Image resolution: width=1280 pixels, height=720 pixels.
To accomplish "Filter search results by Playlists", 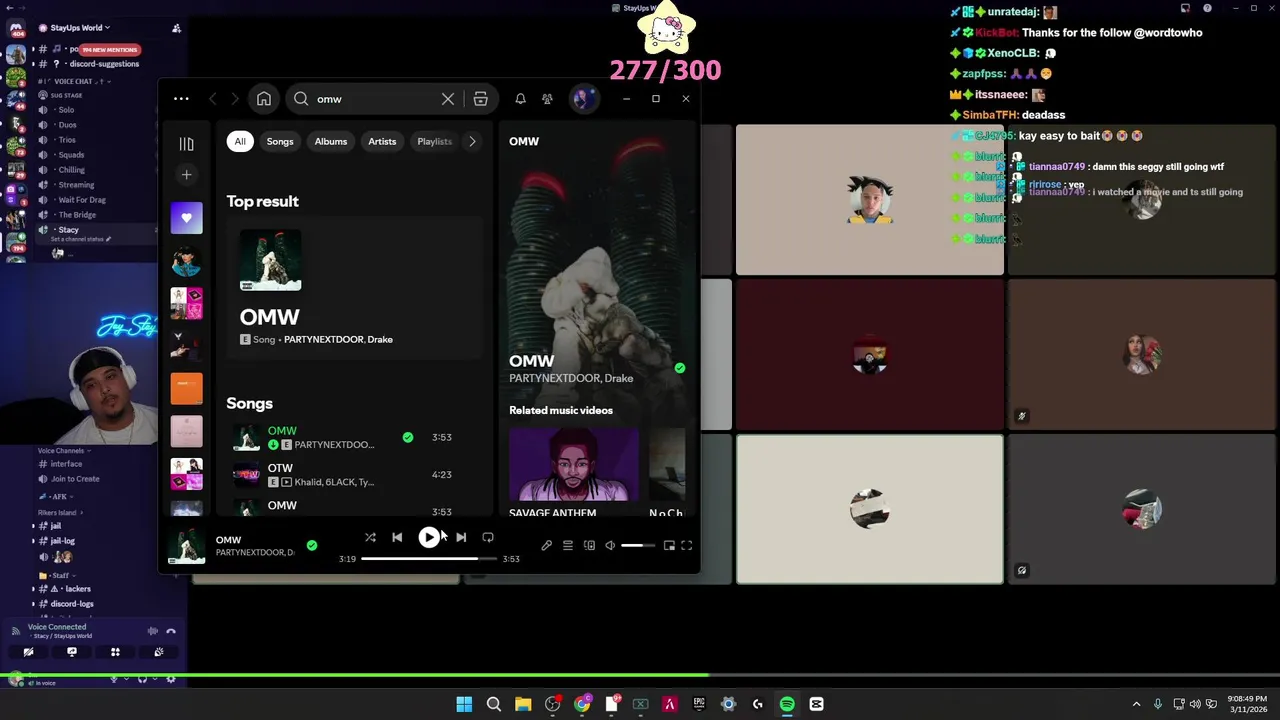I will pyautogui.click(x=434, y=141).
